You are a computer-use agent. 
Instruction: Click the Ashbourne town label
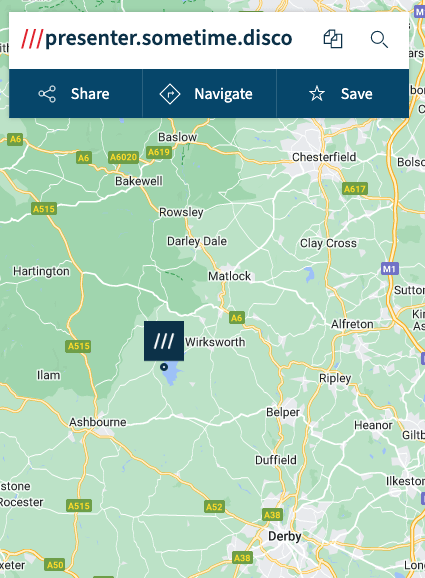[98, 422]
